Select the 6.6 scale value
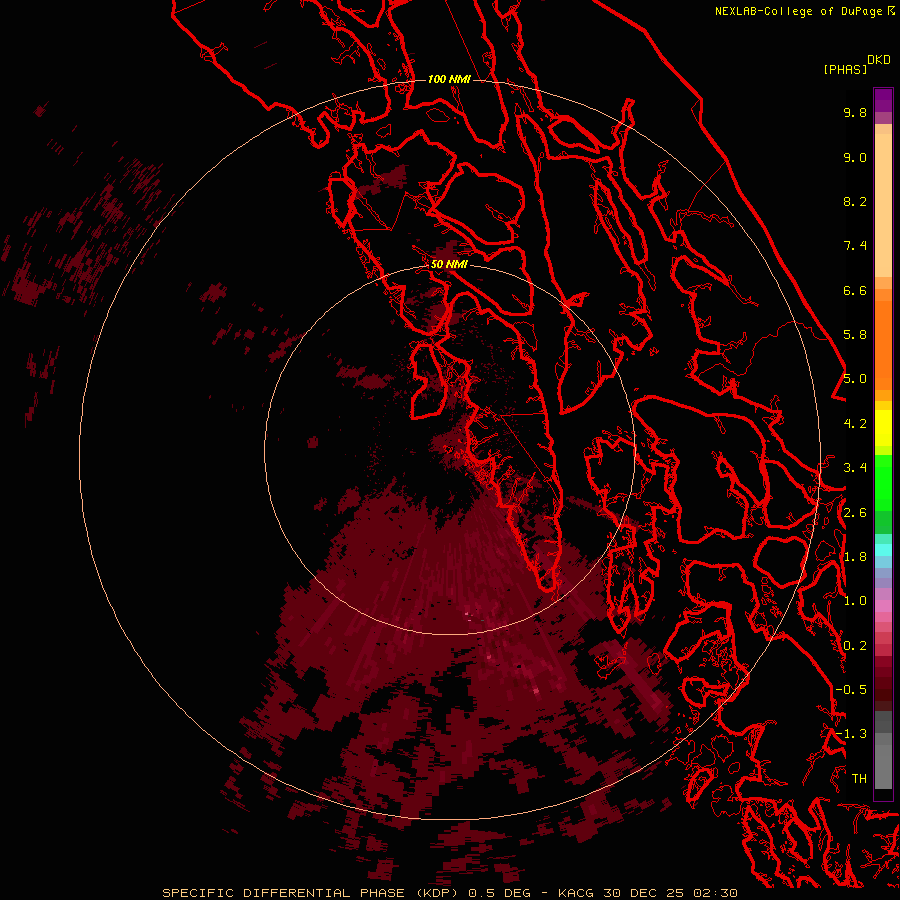Screen dimensions: 900x900 (x=855, y=290)
